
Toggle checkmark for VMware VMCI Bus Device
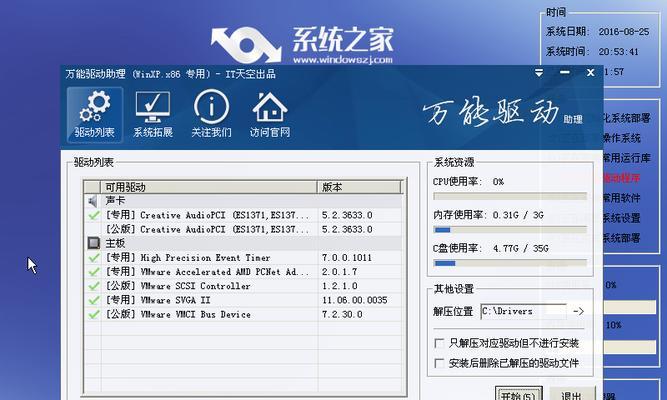coord(94,314)
